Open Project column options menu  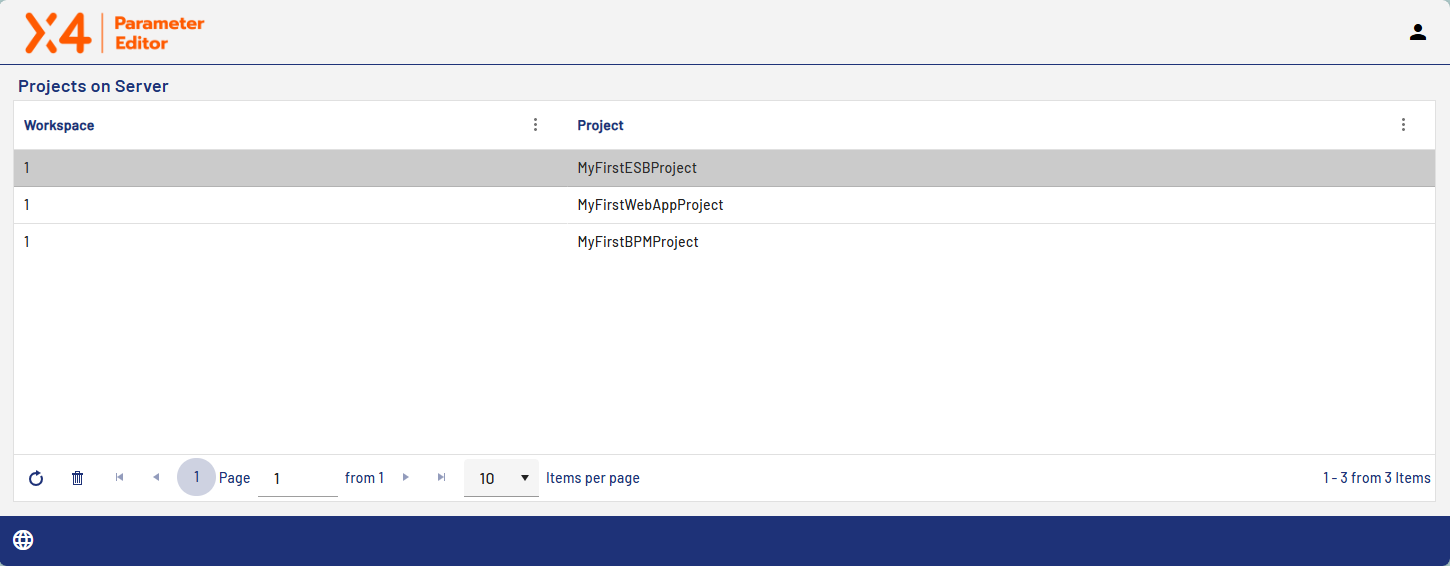(x=1403, y=125)
